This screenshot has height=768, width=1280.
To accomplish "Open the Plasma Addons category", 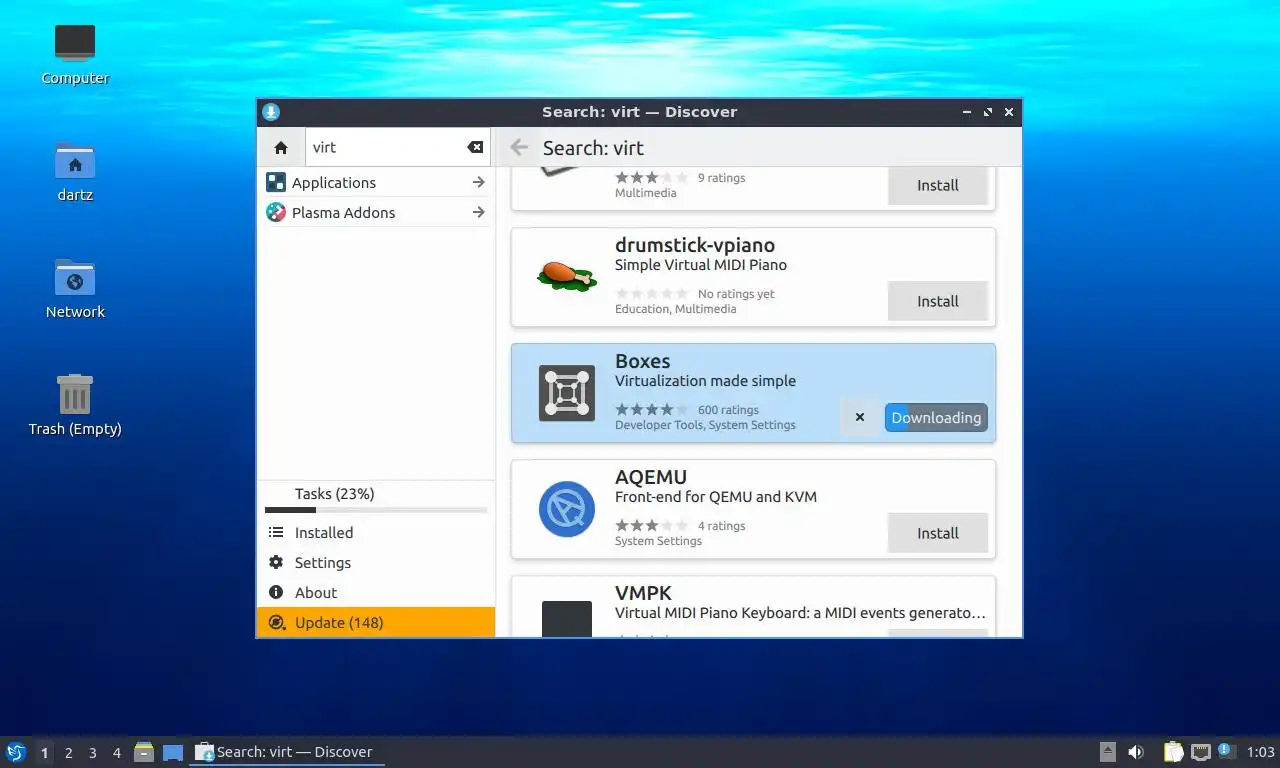I will [x=376, y=212].
